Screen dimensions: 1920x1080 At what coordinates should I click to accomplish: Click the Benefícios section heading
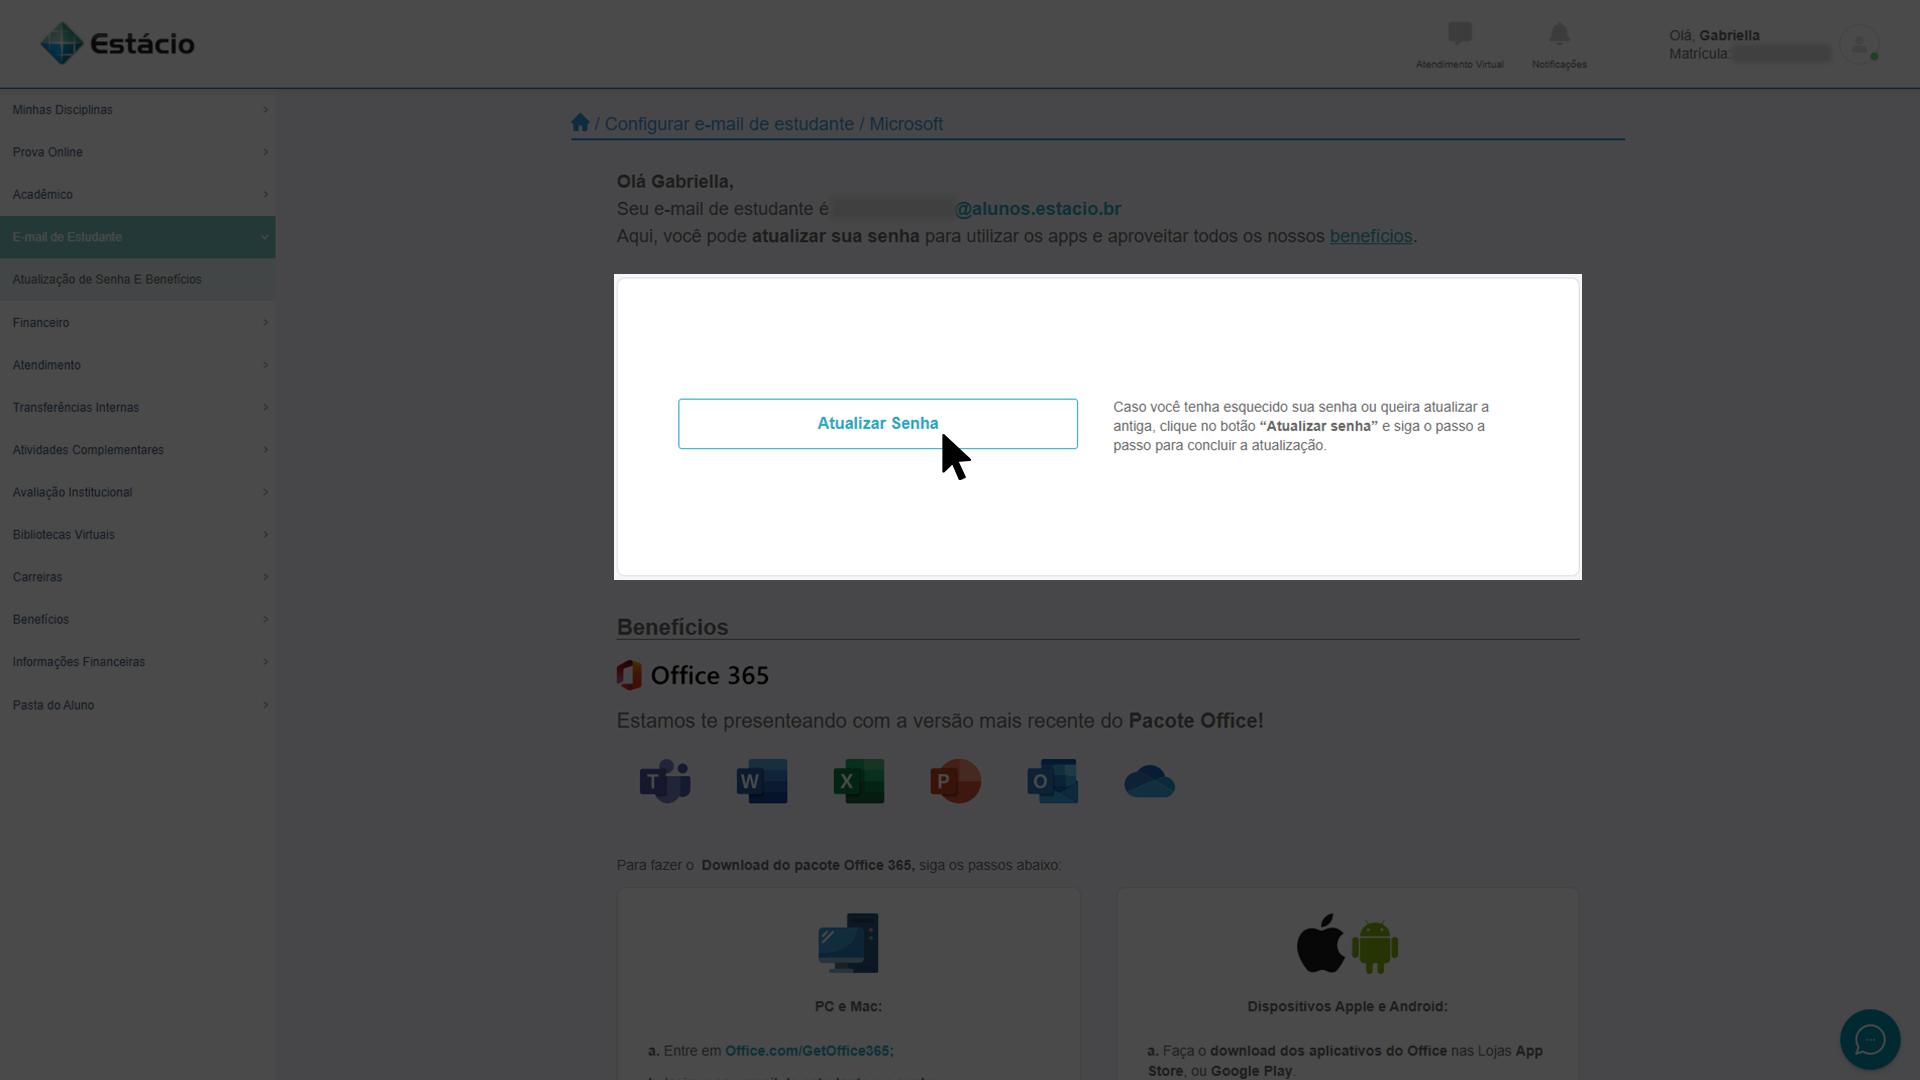[x=673, y=627]
